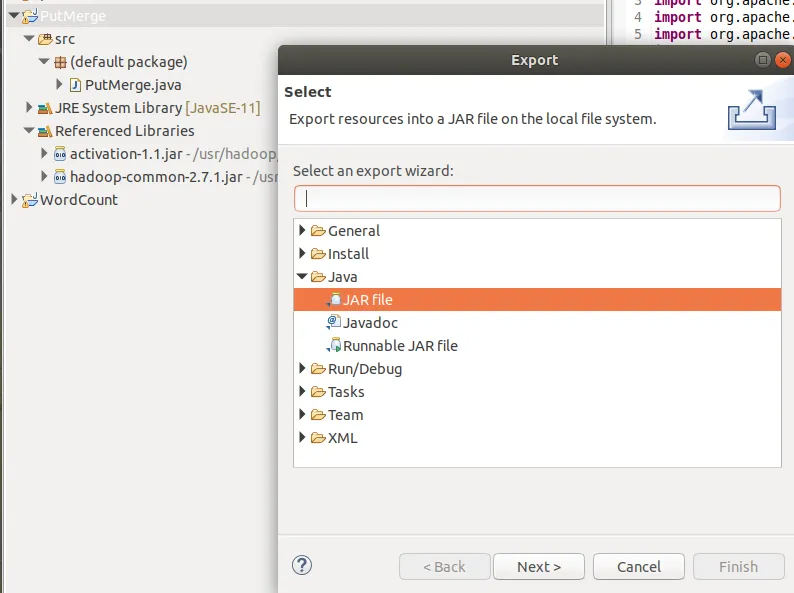Click the JRE System Library icon
The width and height of the screenshot is (794, 593).
44,108
